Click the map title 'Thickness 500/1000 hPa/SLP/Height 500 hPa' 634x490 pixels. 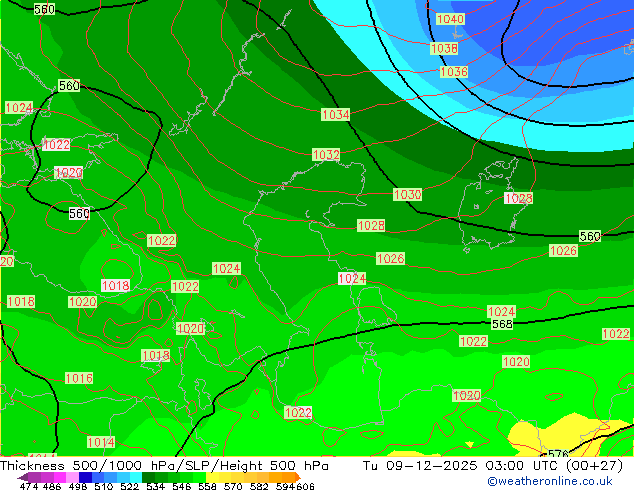pos(164,465)
